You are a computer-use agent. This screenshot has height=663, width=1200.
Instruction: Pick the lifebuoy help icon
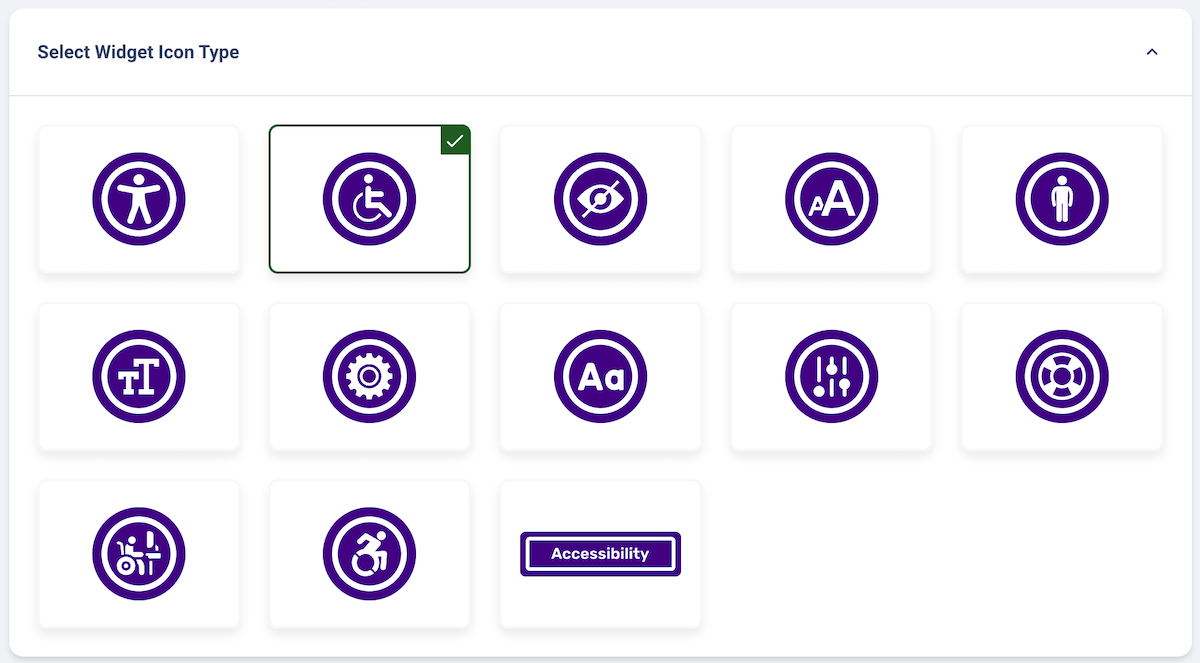[x=1063, y=377]
